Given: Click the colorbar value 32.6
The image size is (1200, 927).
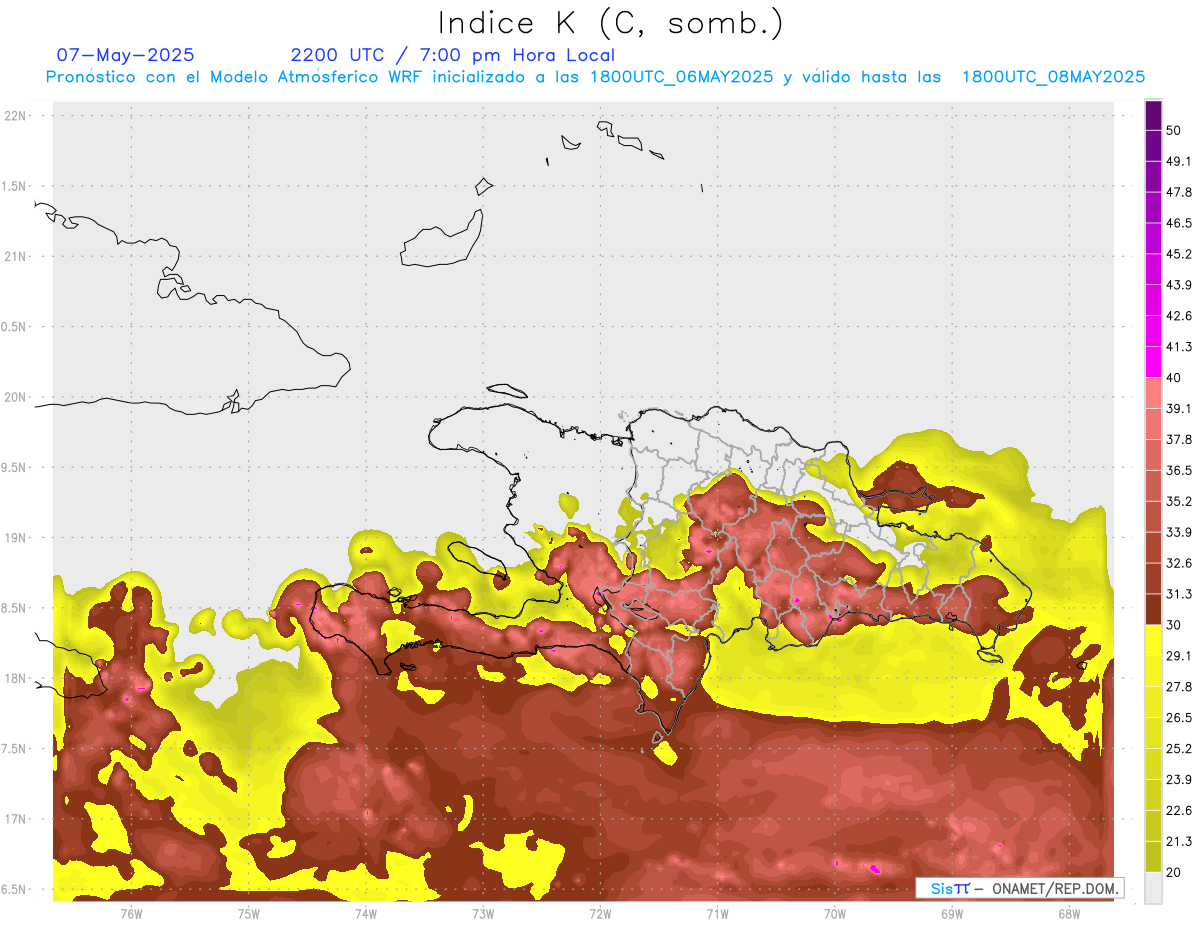Looking at the screenshot, I should click(1178, 563).
